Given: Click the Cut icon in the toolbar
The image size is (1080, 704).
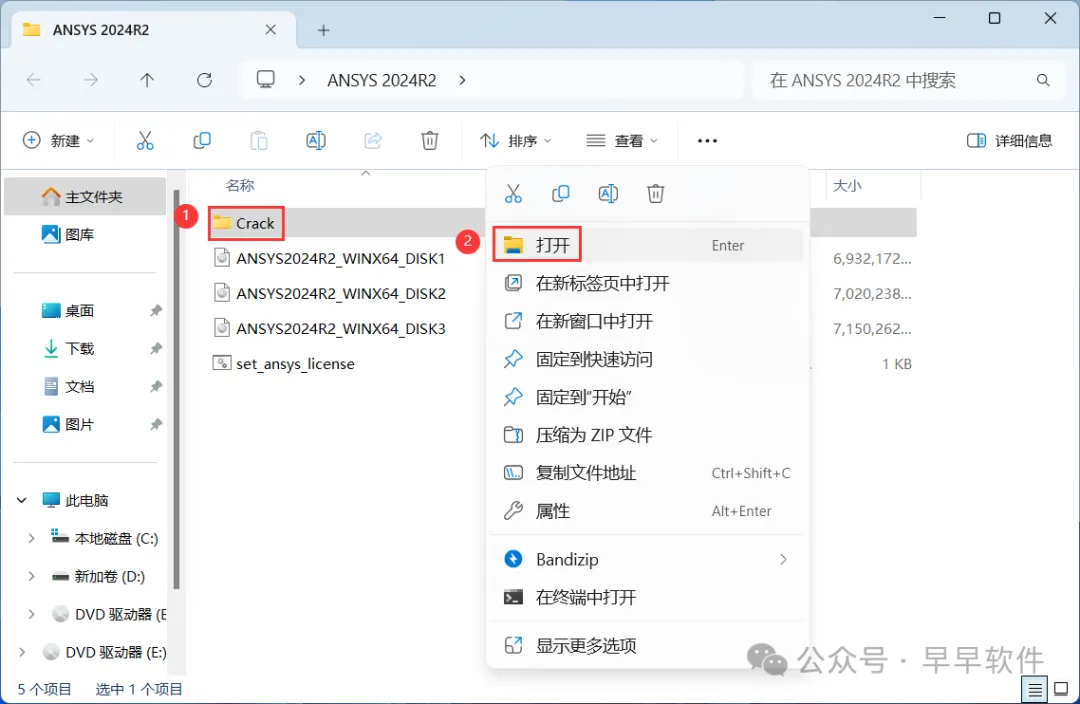Looking at the screenshot, I should (x=145, y=141).
